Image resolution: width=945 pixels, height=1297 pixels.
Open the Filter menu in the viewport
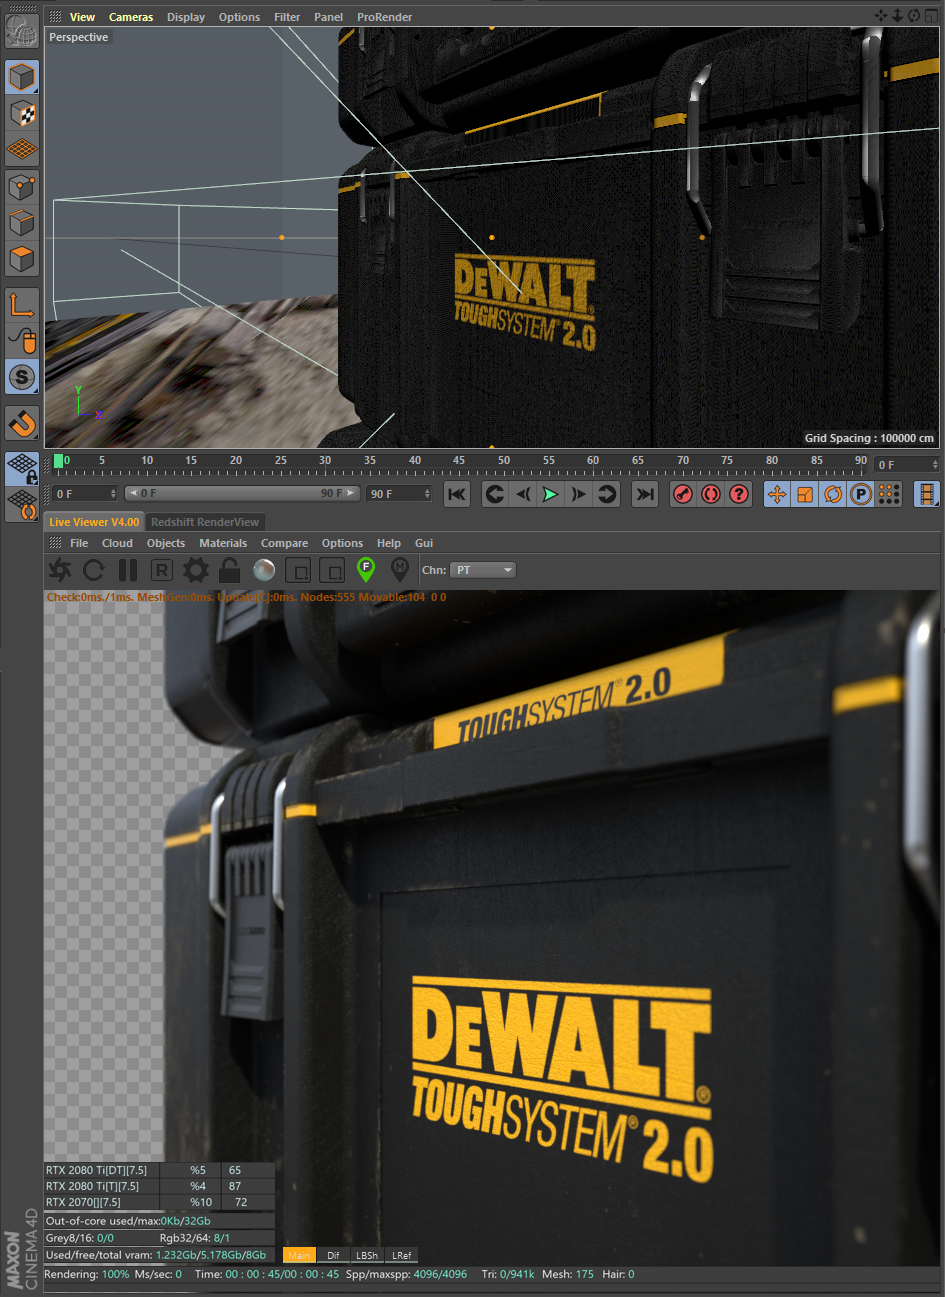[x=287, y=17]
